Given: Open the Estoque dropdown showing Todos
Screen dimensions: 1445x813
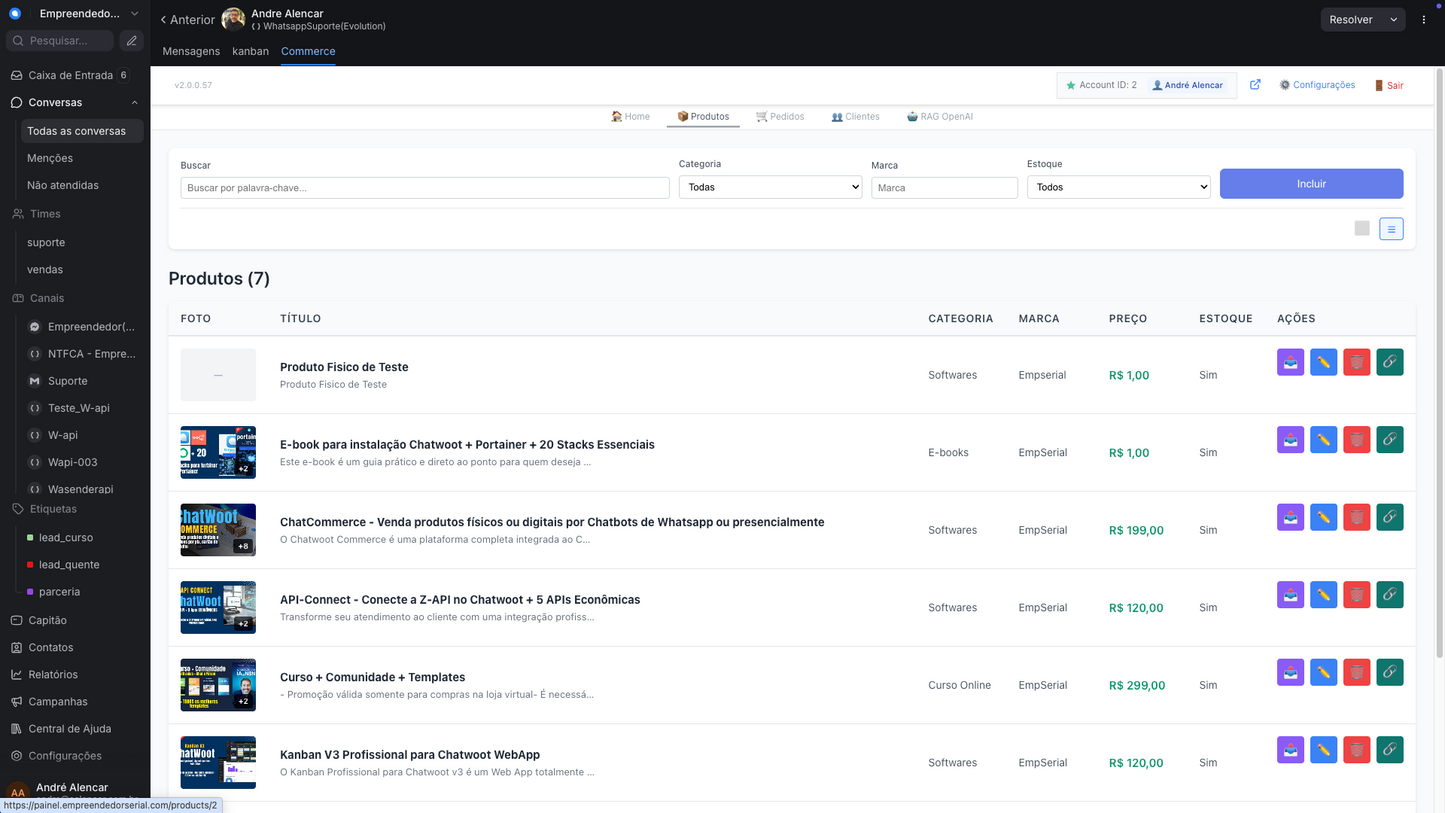Looking at the screenshot, I should (1118, 187).
